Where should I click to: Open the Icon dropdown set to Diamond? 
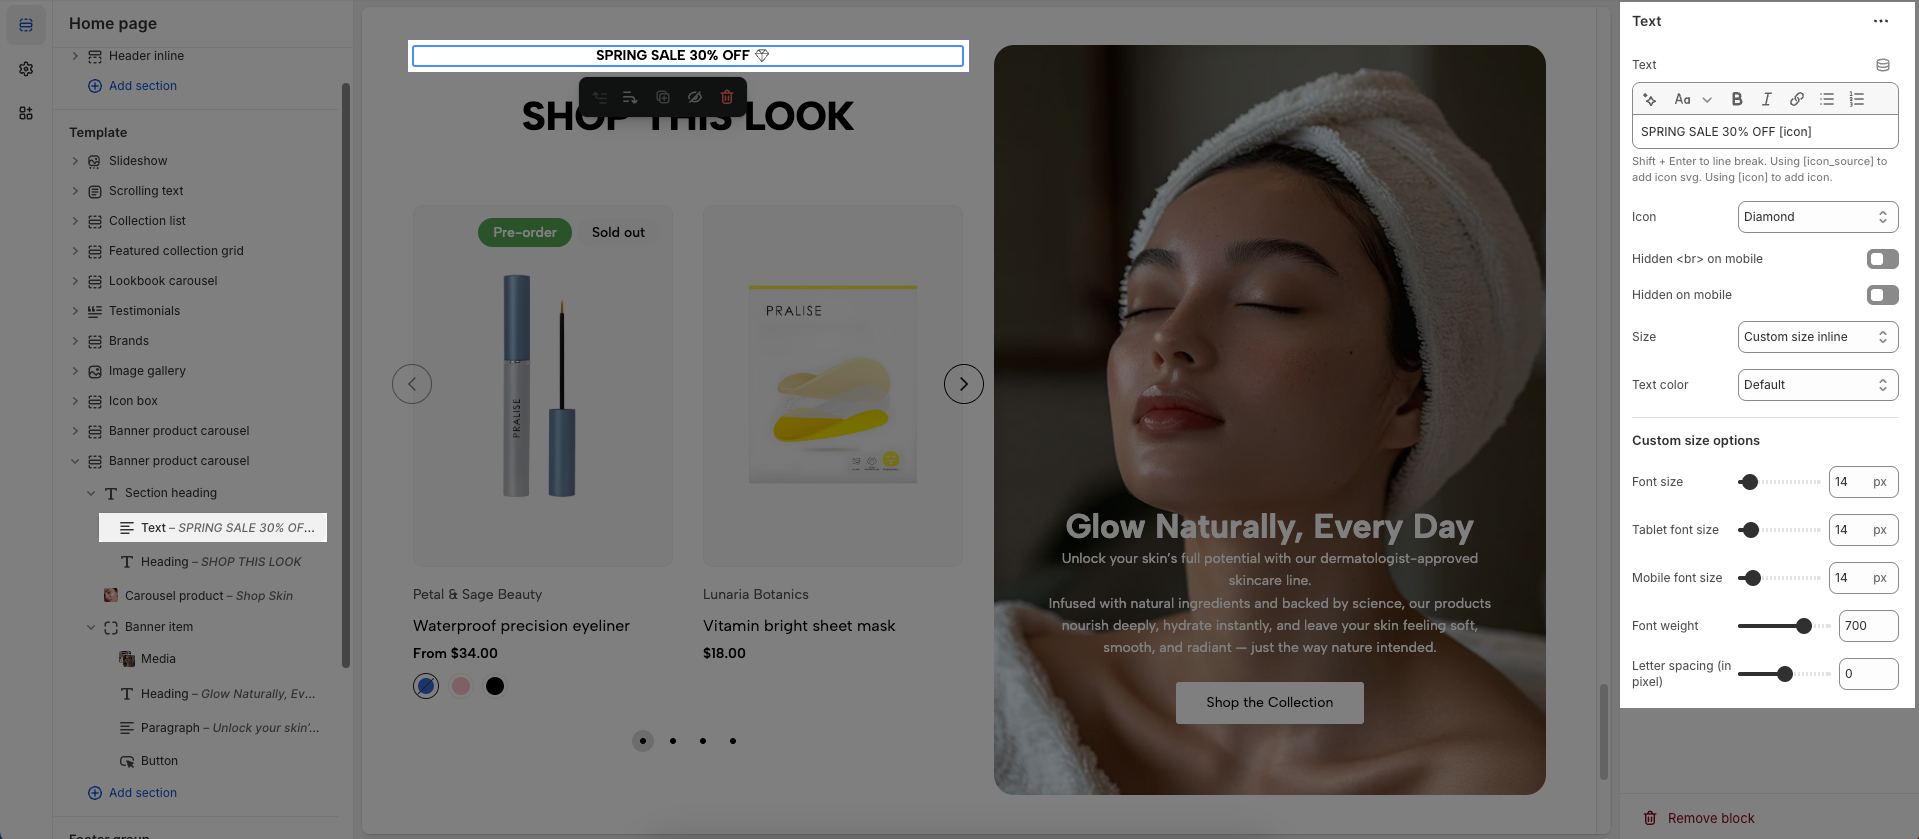tap(1818, 217)
